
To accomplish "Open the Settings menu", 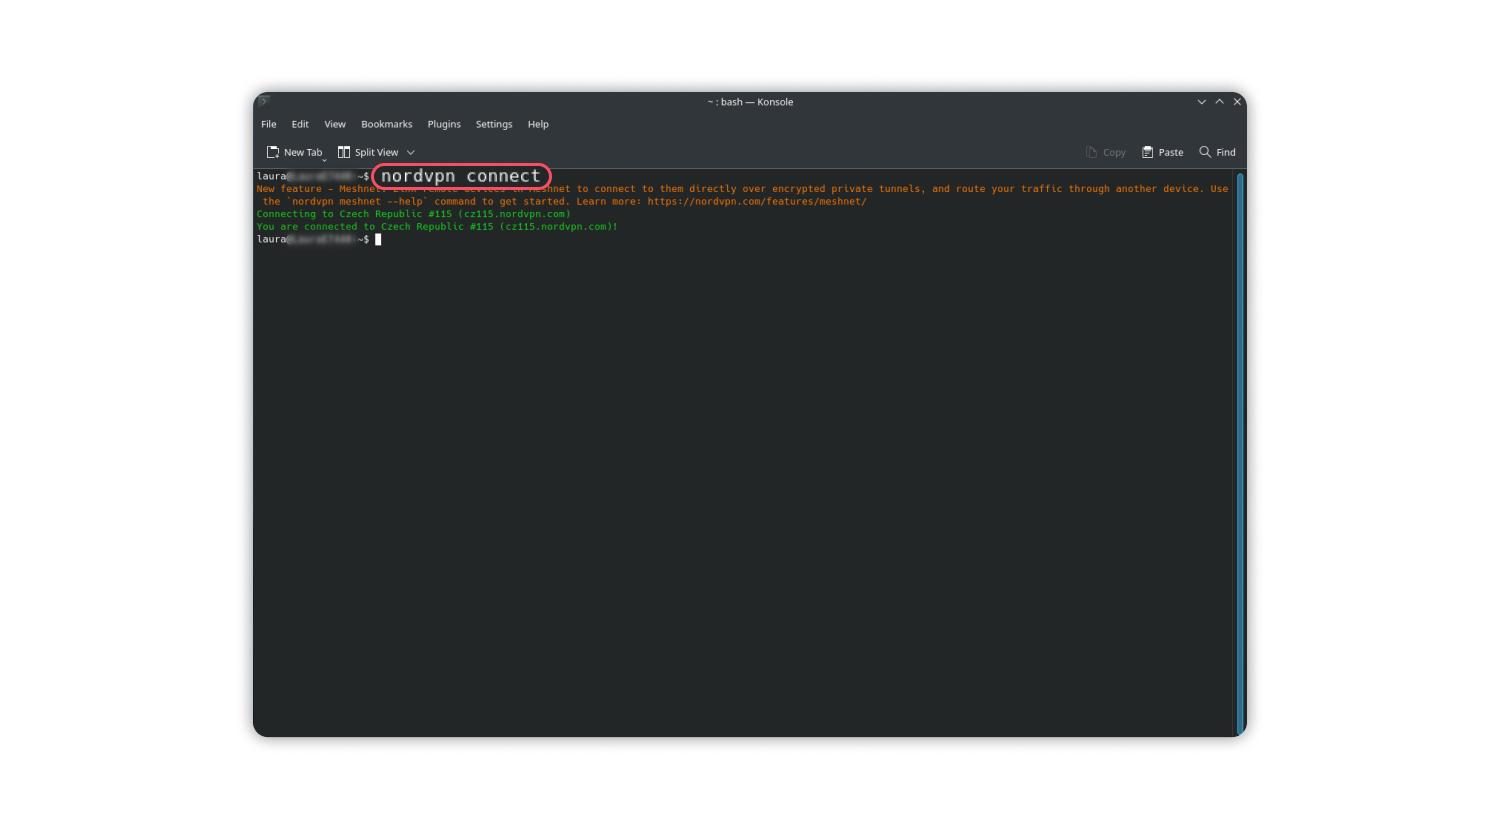I will [x=493, y=124].
